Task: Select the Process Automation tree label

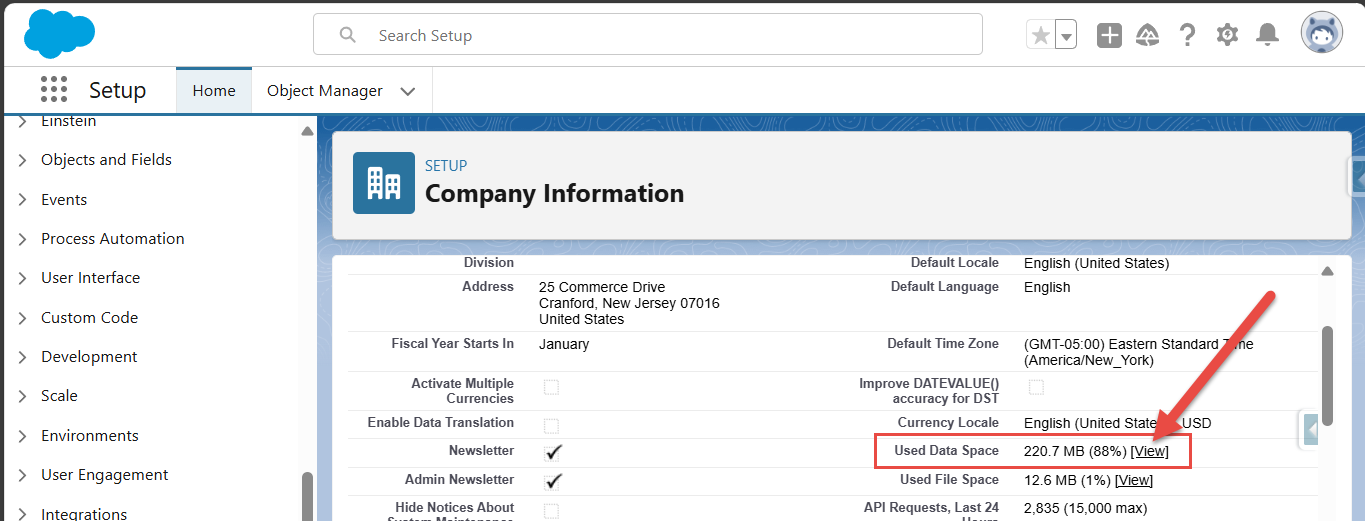Action: [113, 239]
